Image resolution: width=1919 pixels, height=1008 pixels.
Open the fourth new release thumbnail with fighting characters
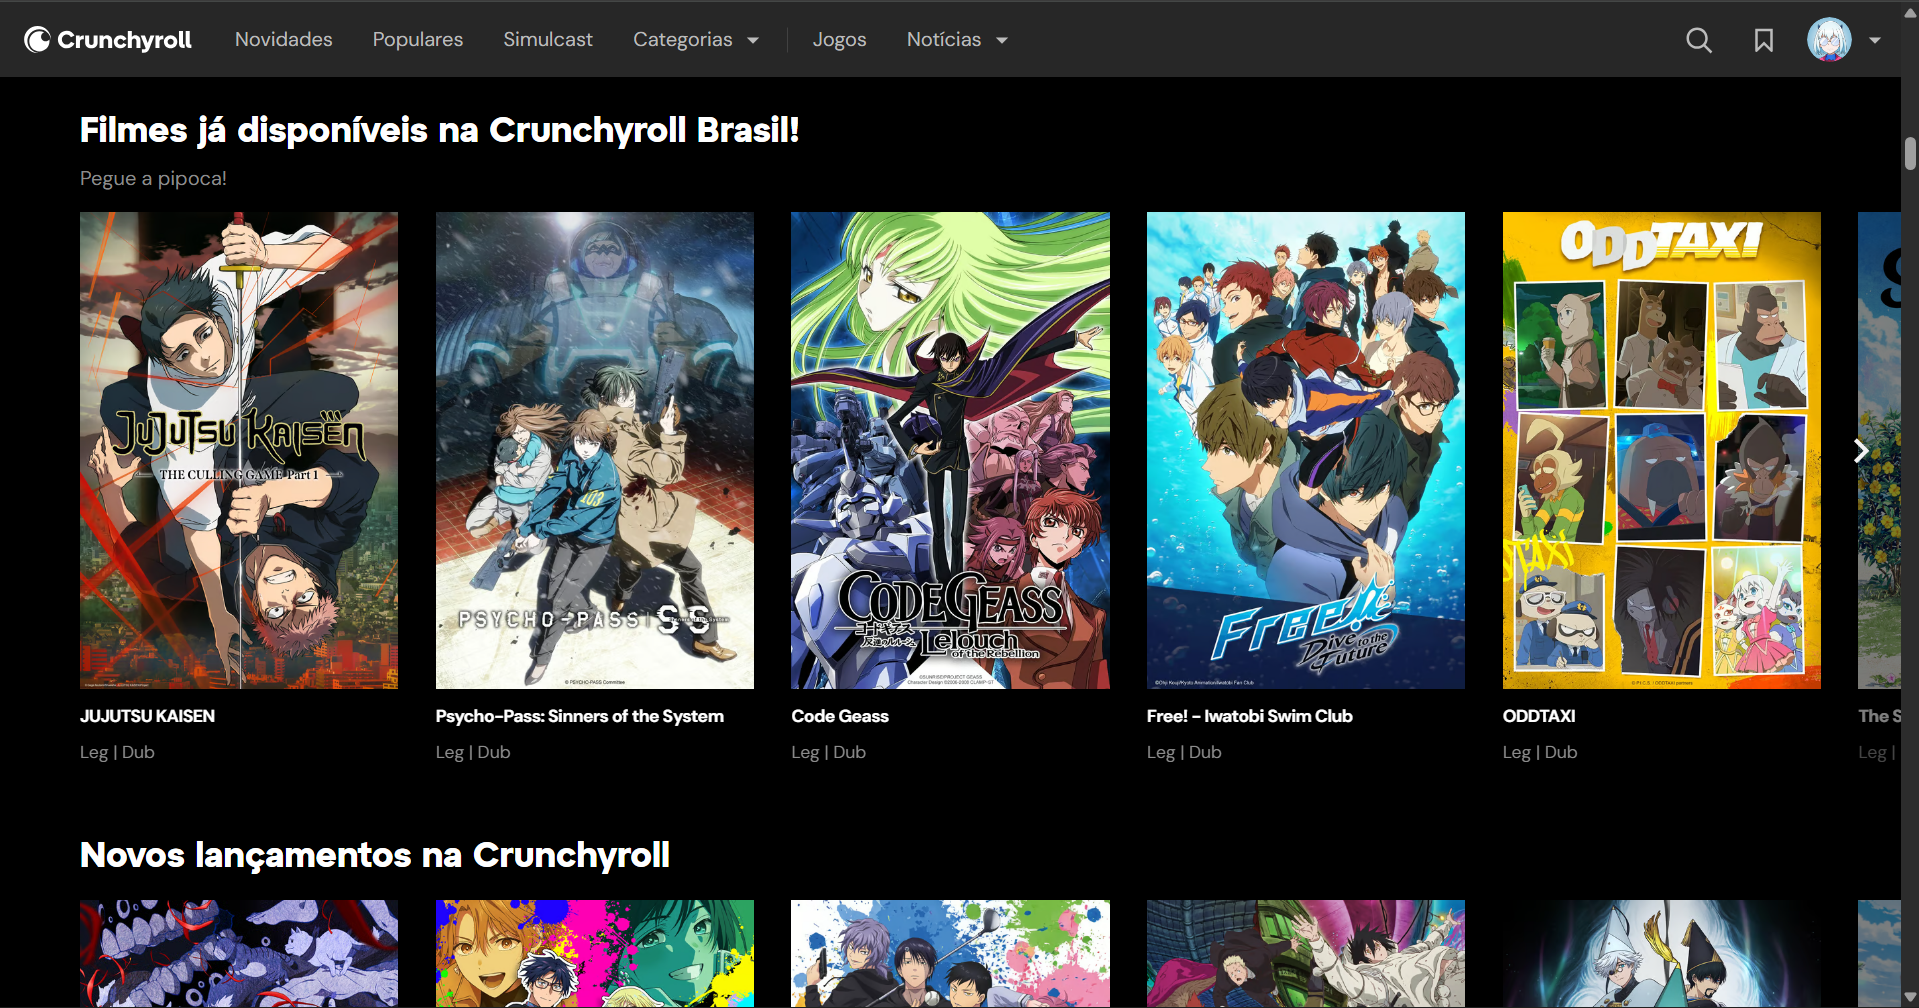pyautogui.click(x=1306, y=953)
